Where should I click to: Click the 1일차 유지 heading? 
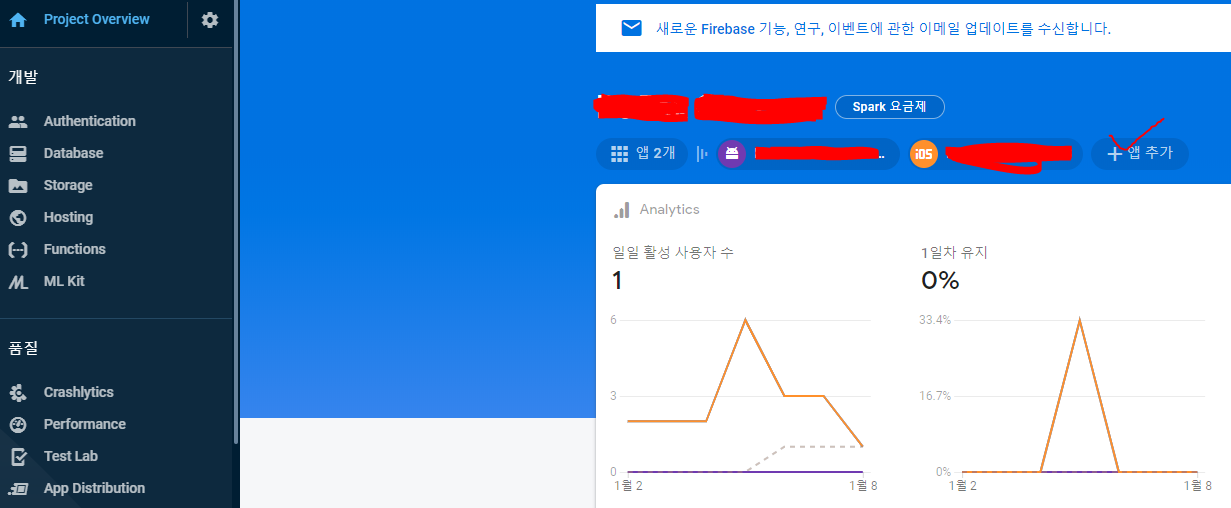click(x=955, y=253)
